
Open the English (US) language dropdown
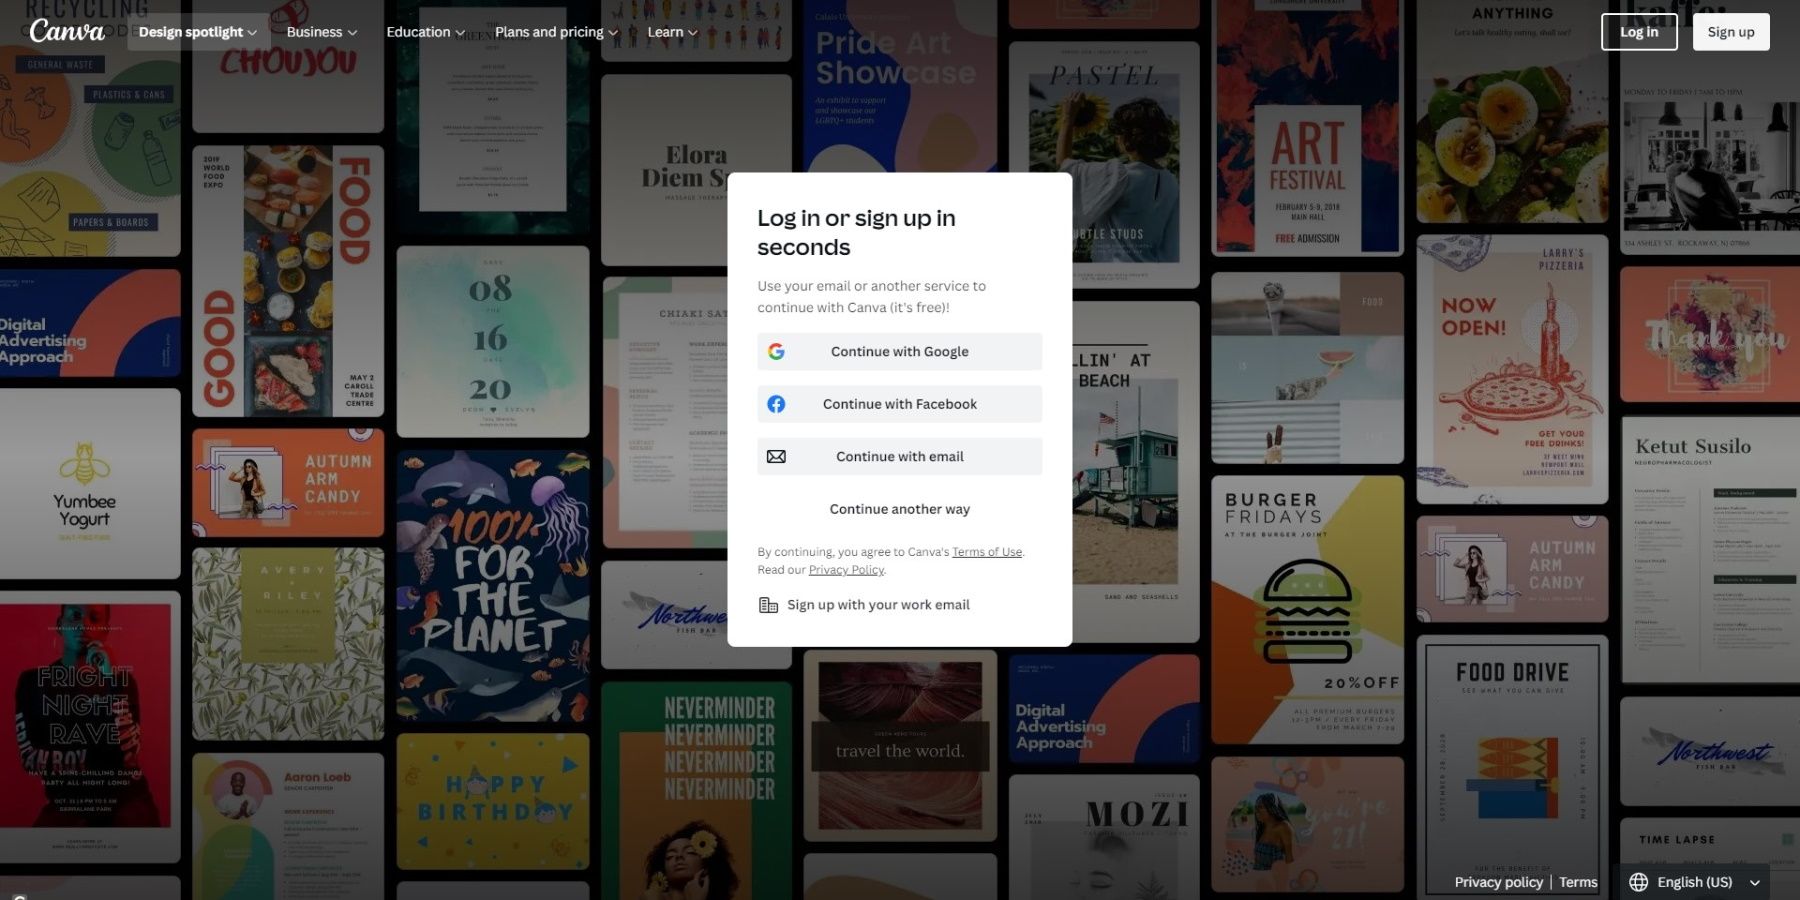pos(1694,882)
